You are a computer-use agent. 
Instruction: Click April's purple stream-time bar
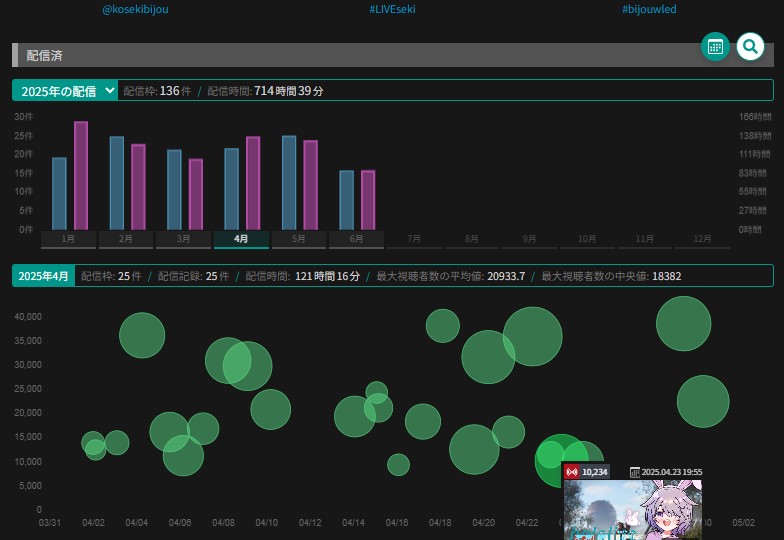tap(253, 183)
